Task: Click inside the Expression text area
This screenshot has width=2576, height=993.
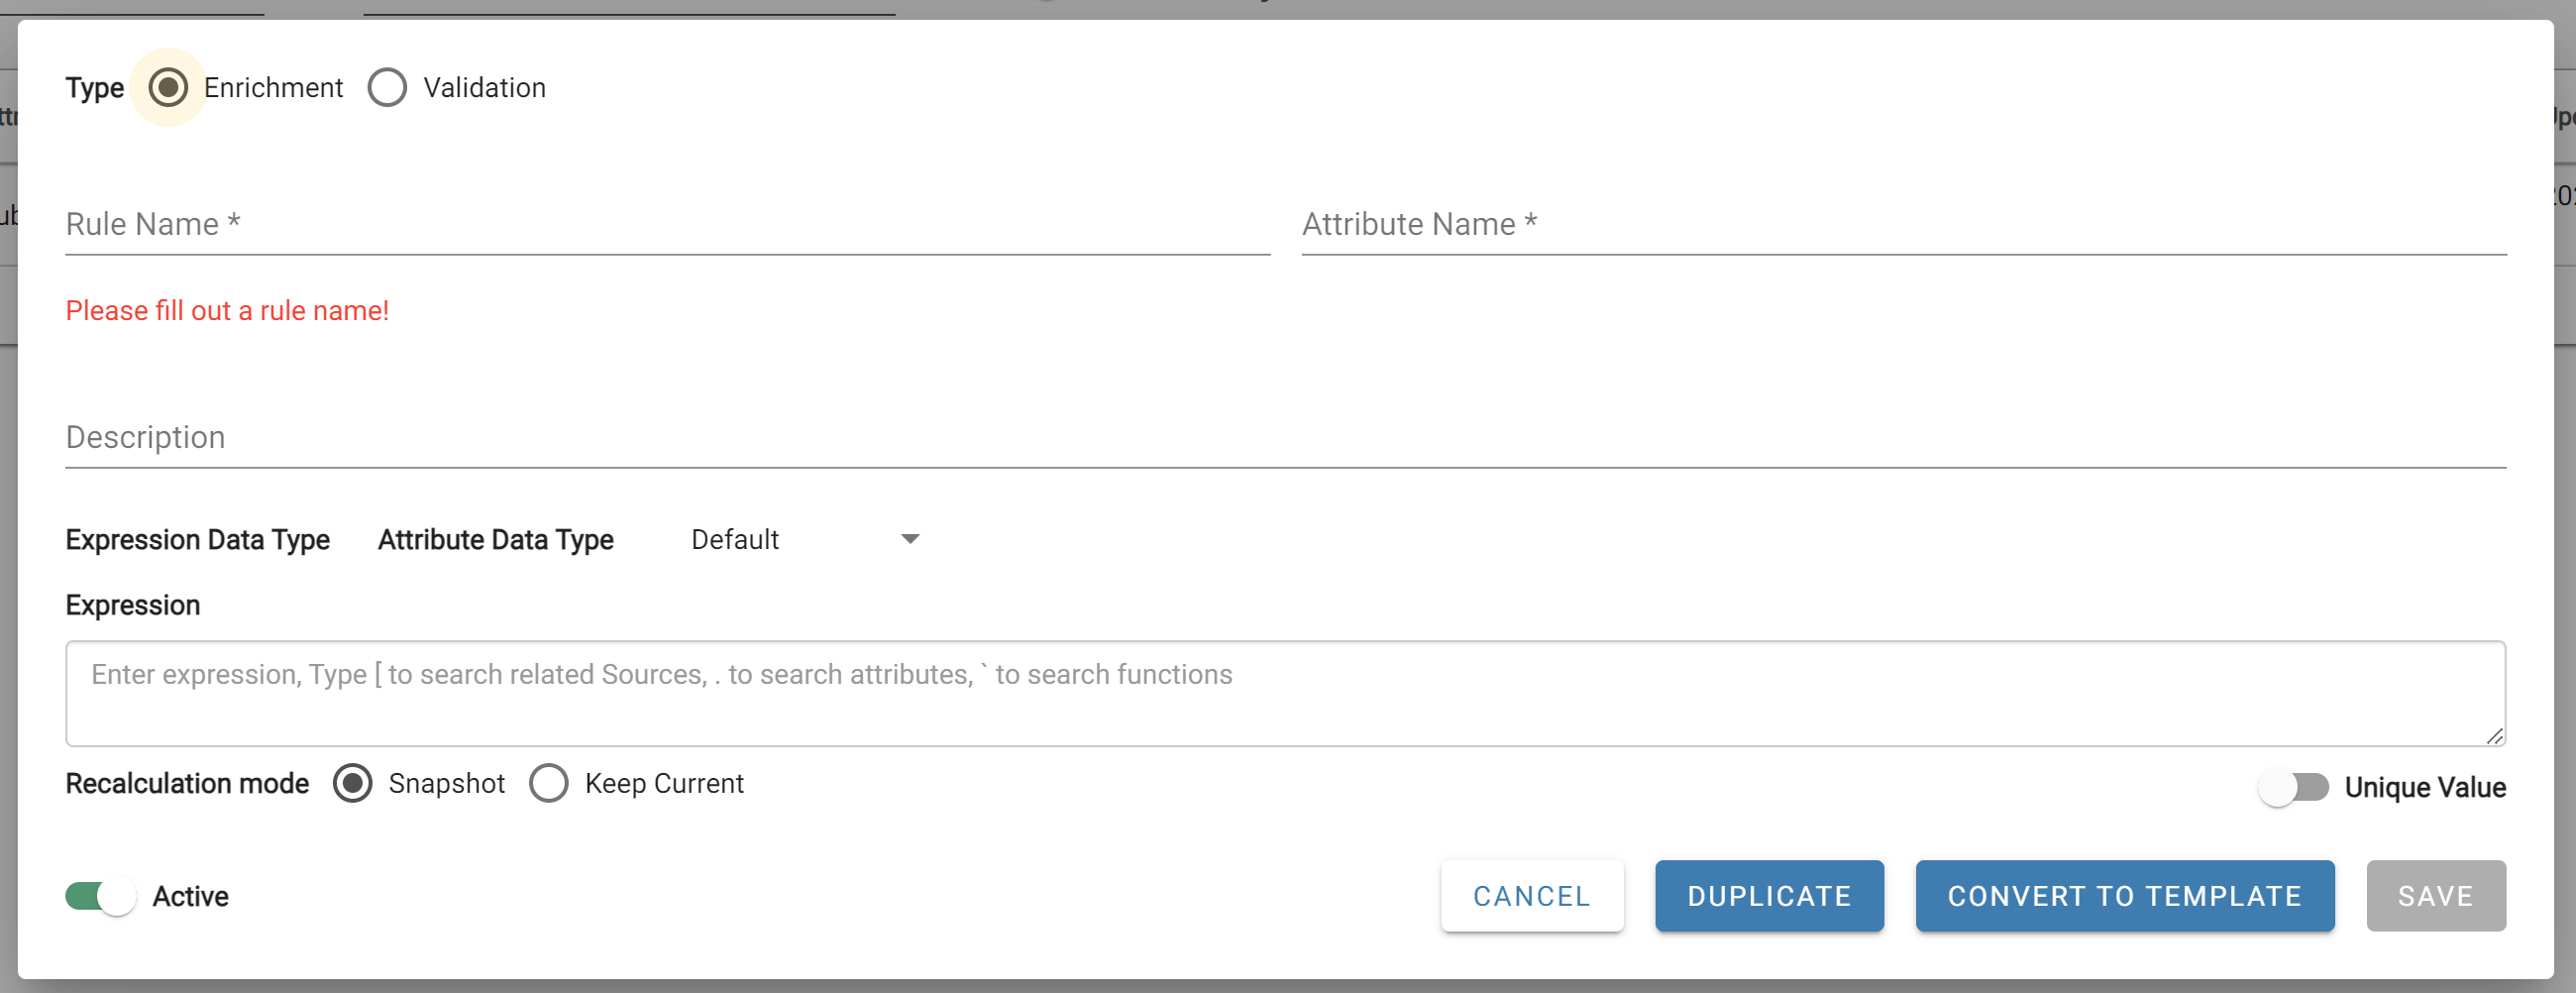Action: 1286,693
